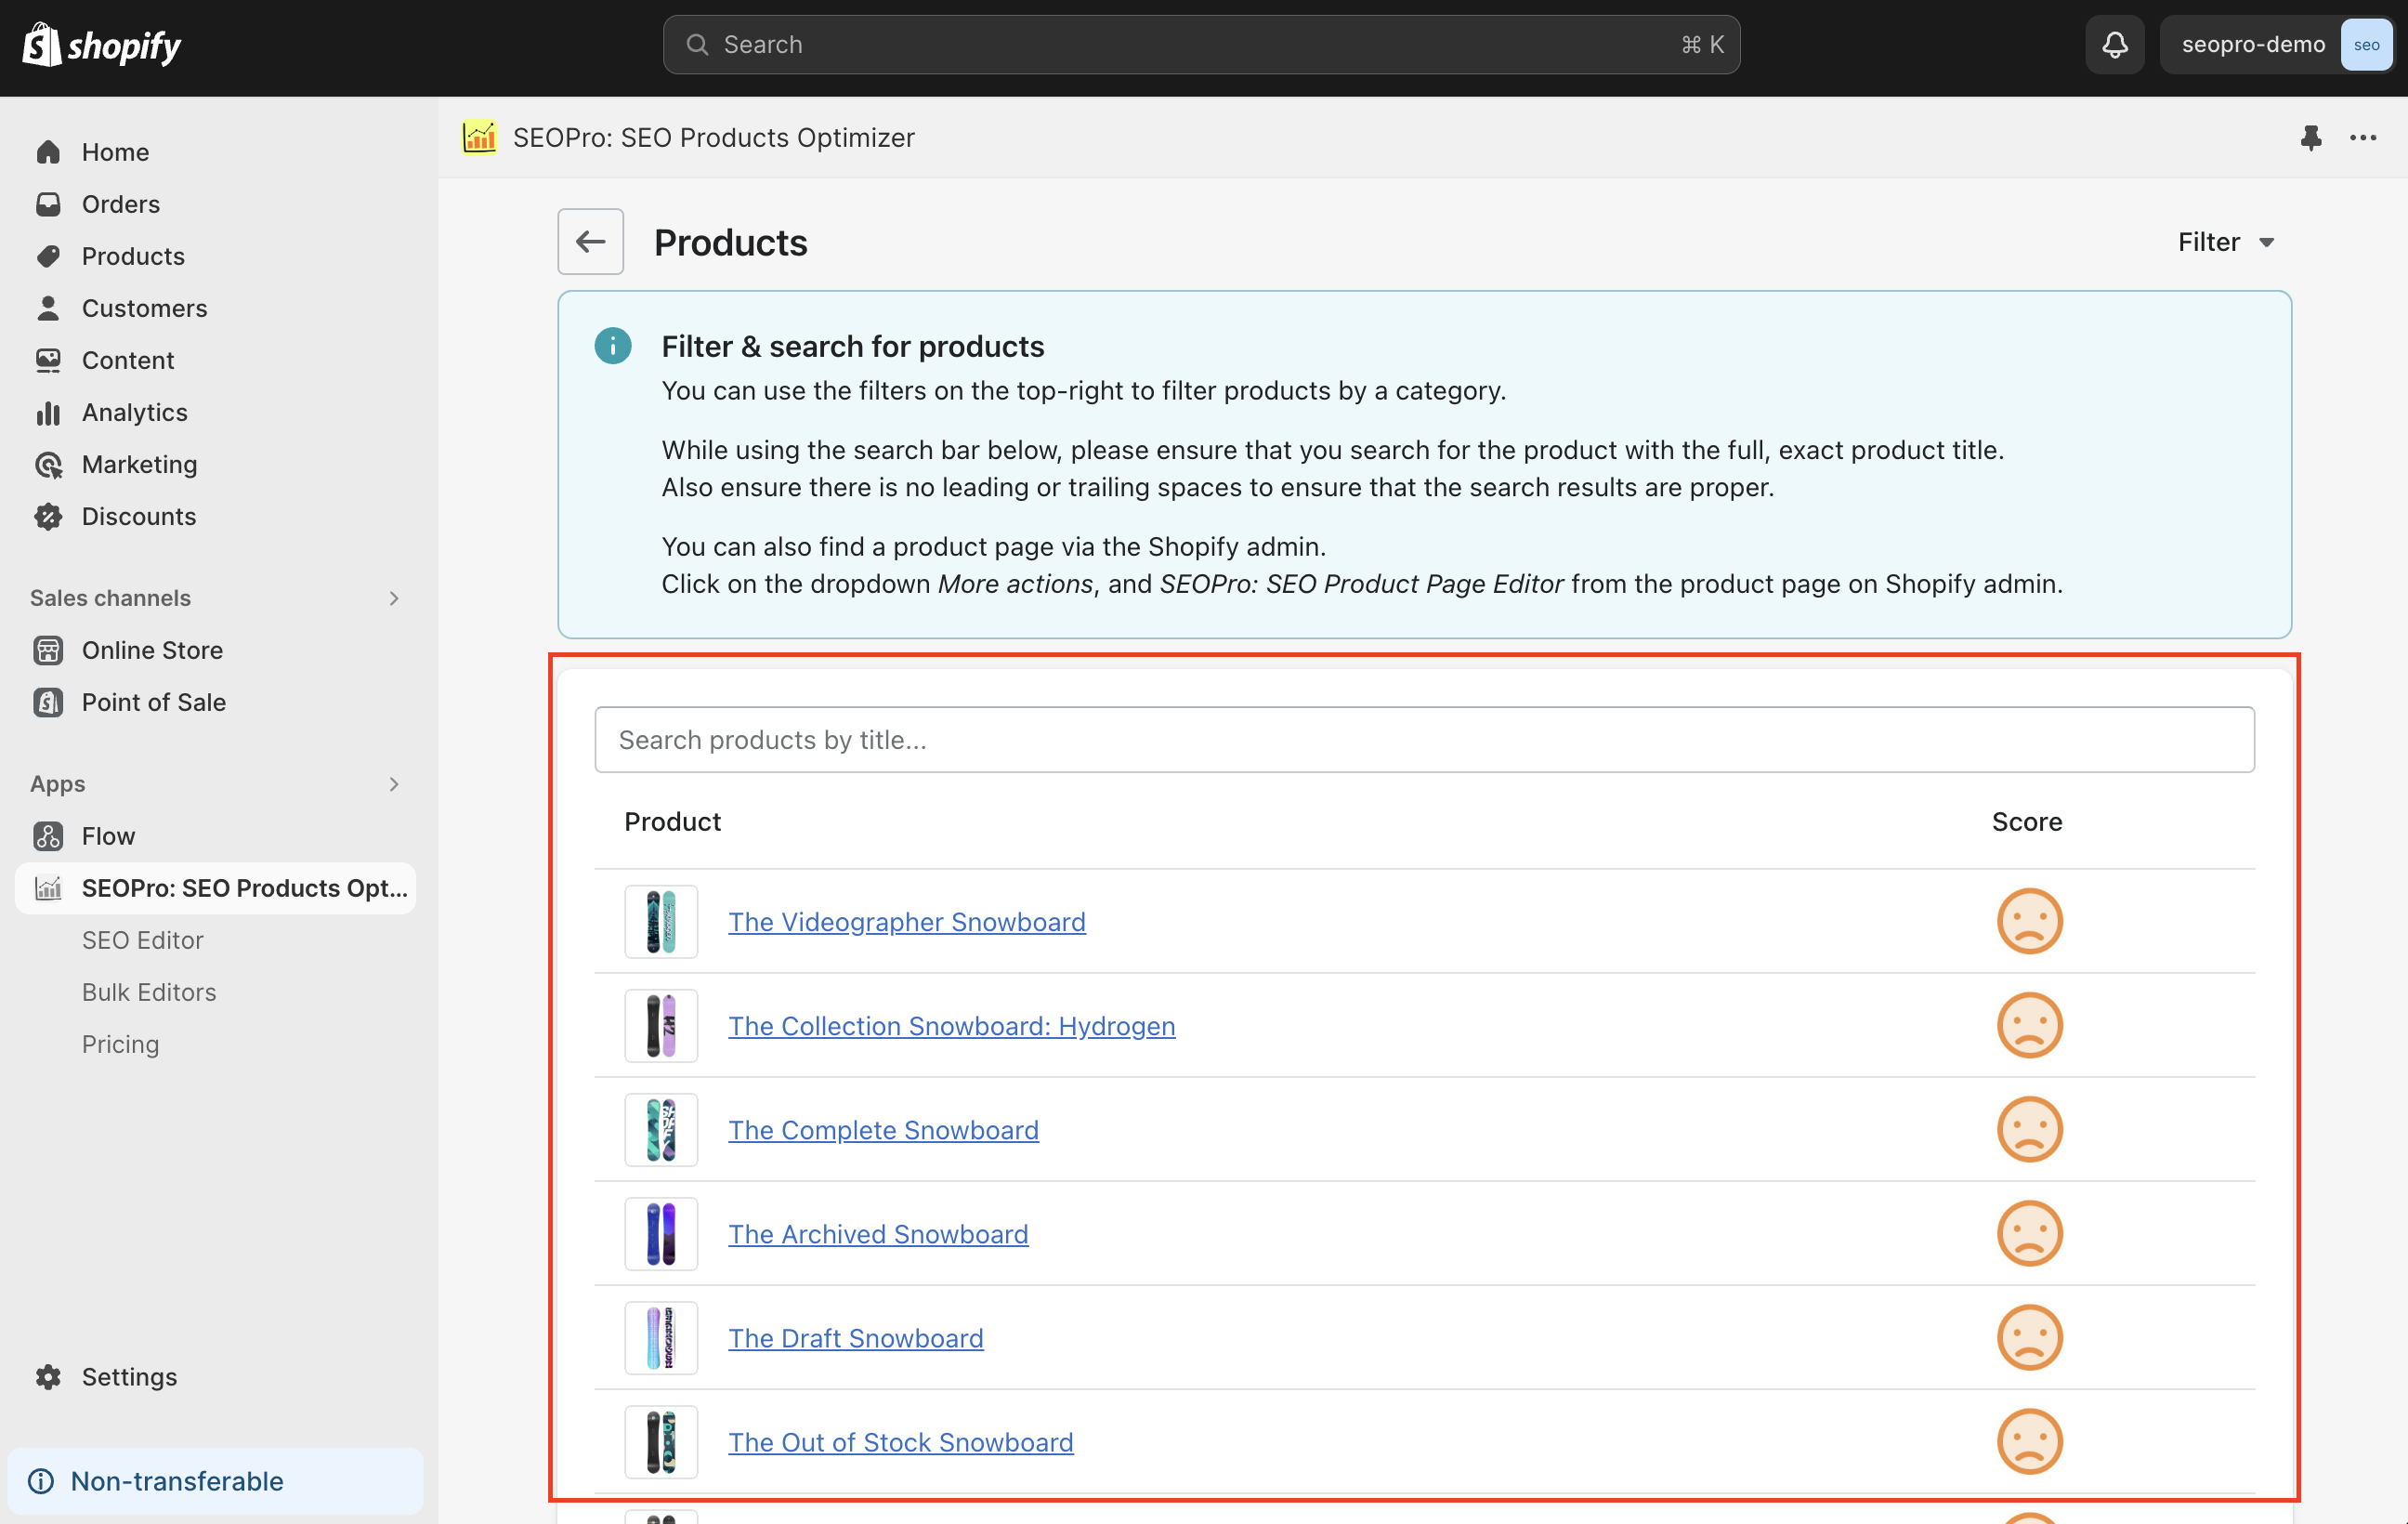Go to Bulk Editors in sidebar
The height and width of the screenshot is (1524, 2408).
click(148, 992)
